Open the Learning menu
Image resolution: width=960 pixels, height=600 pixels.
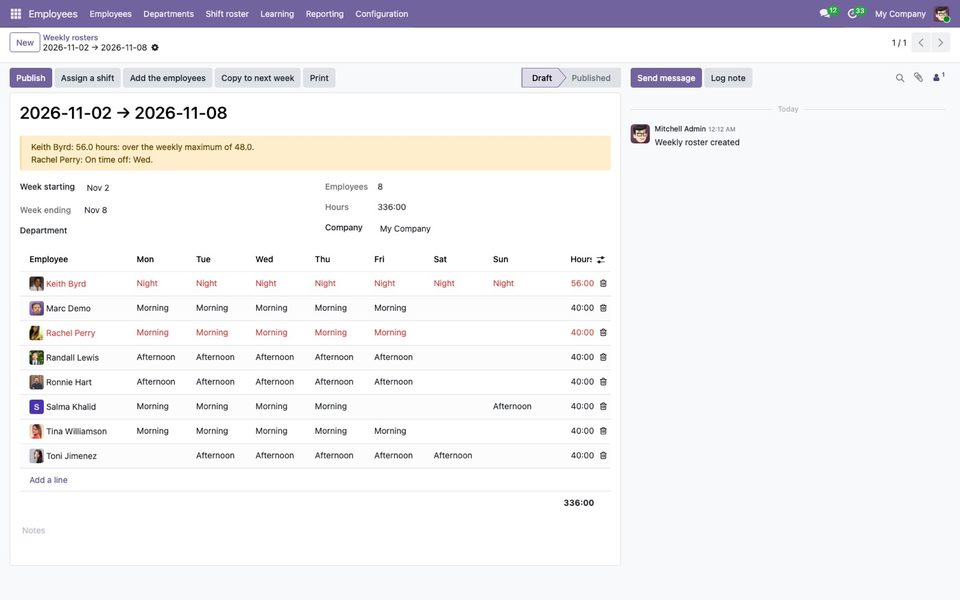[x=277, y=13]
